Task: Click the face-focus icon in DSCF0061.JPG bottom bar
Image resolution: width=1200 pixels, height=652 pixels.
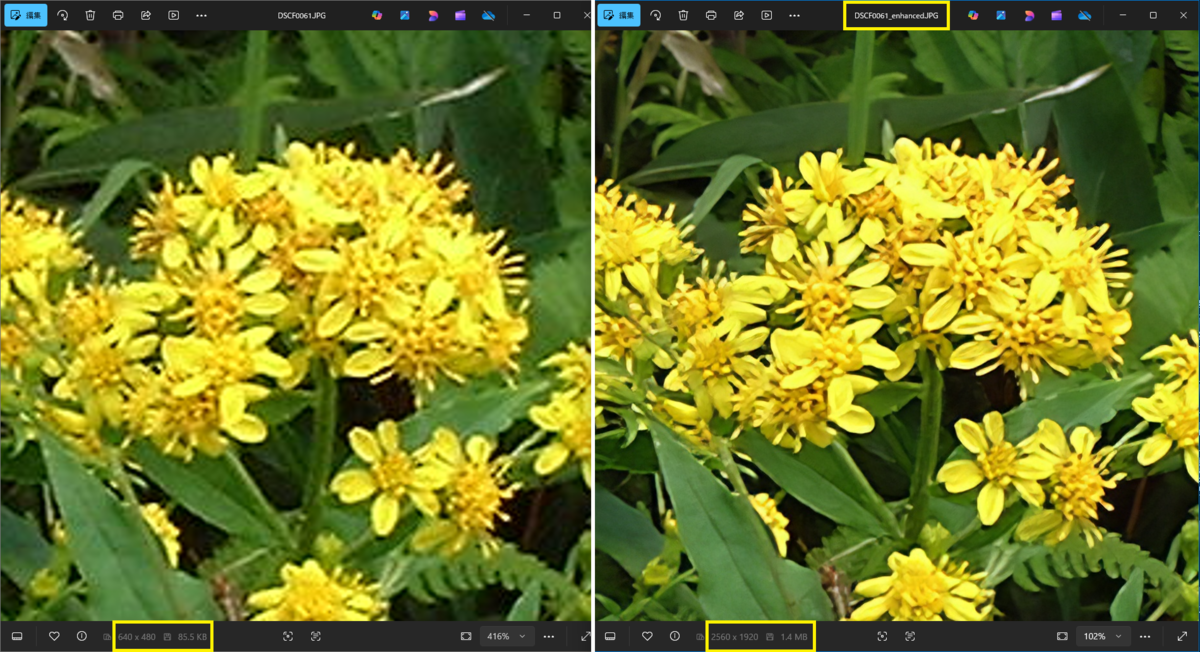Action: click(288, 636)
